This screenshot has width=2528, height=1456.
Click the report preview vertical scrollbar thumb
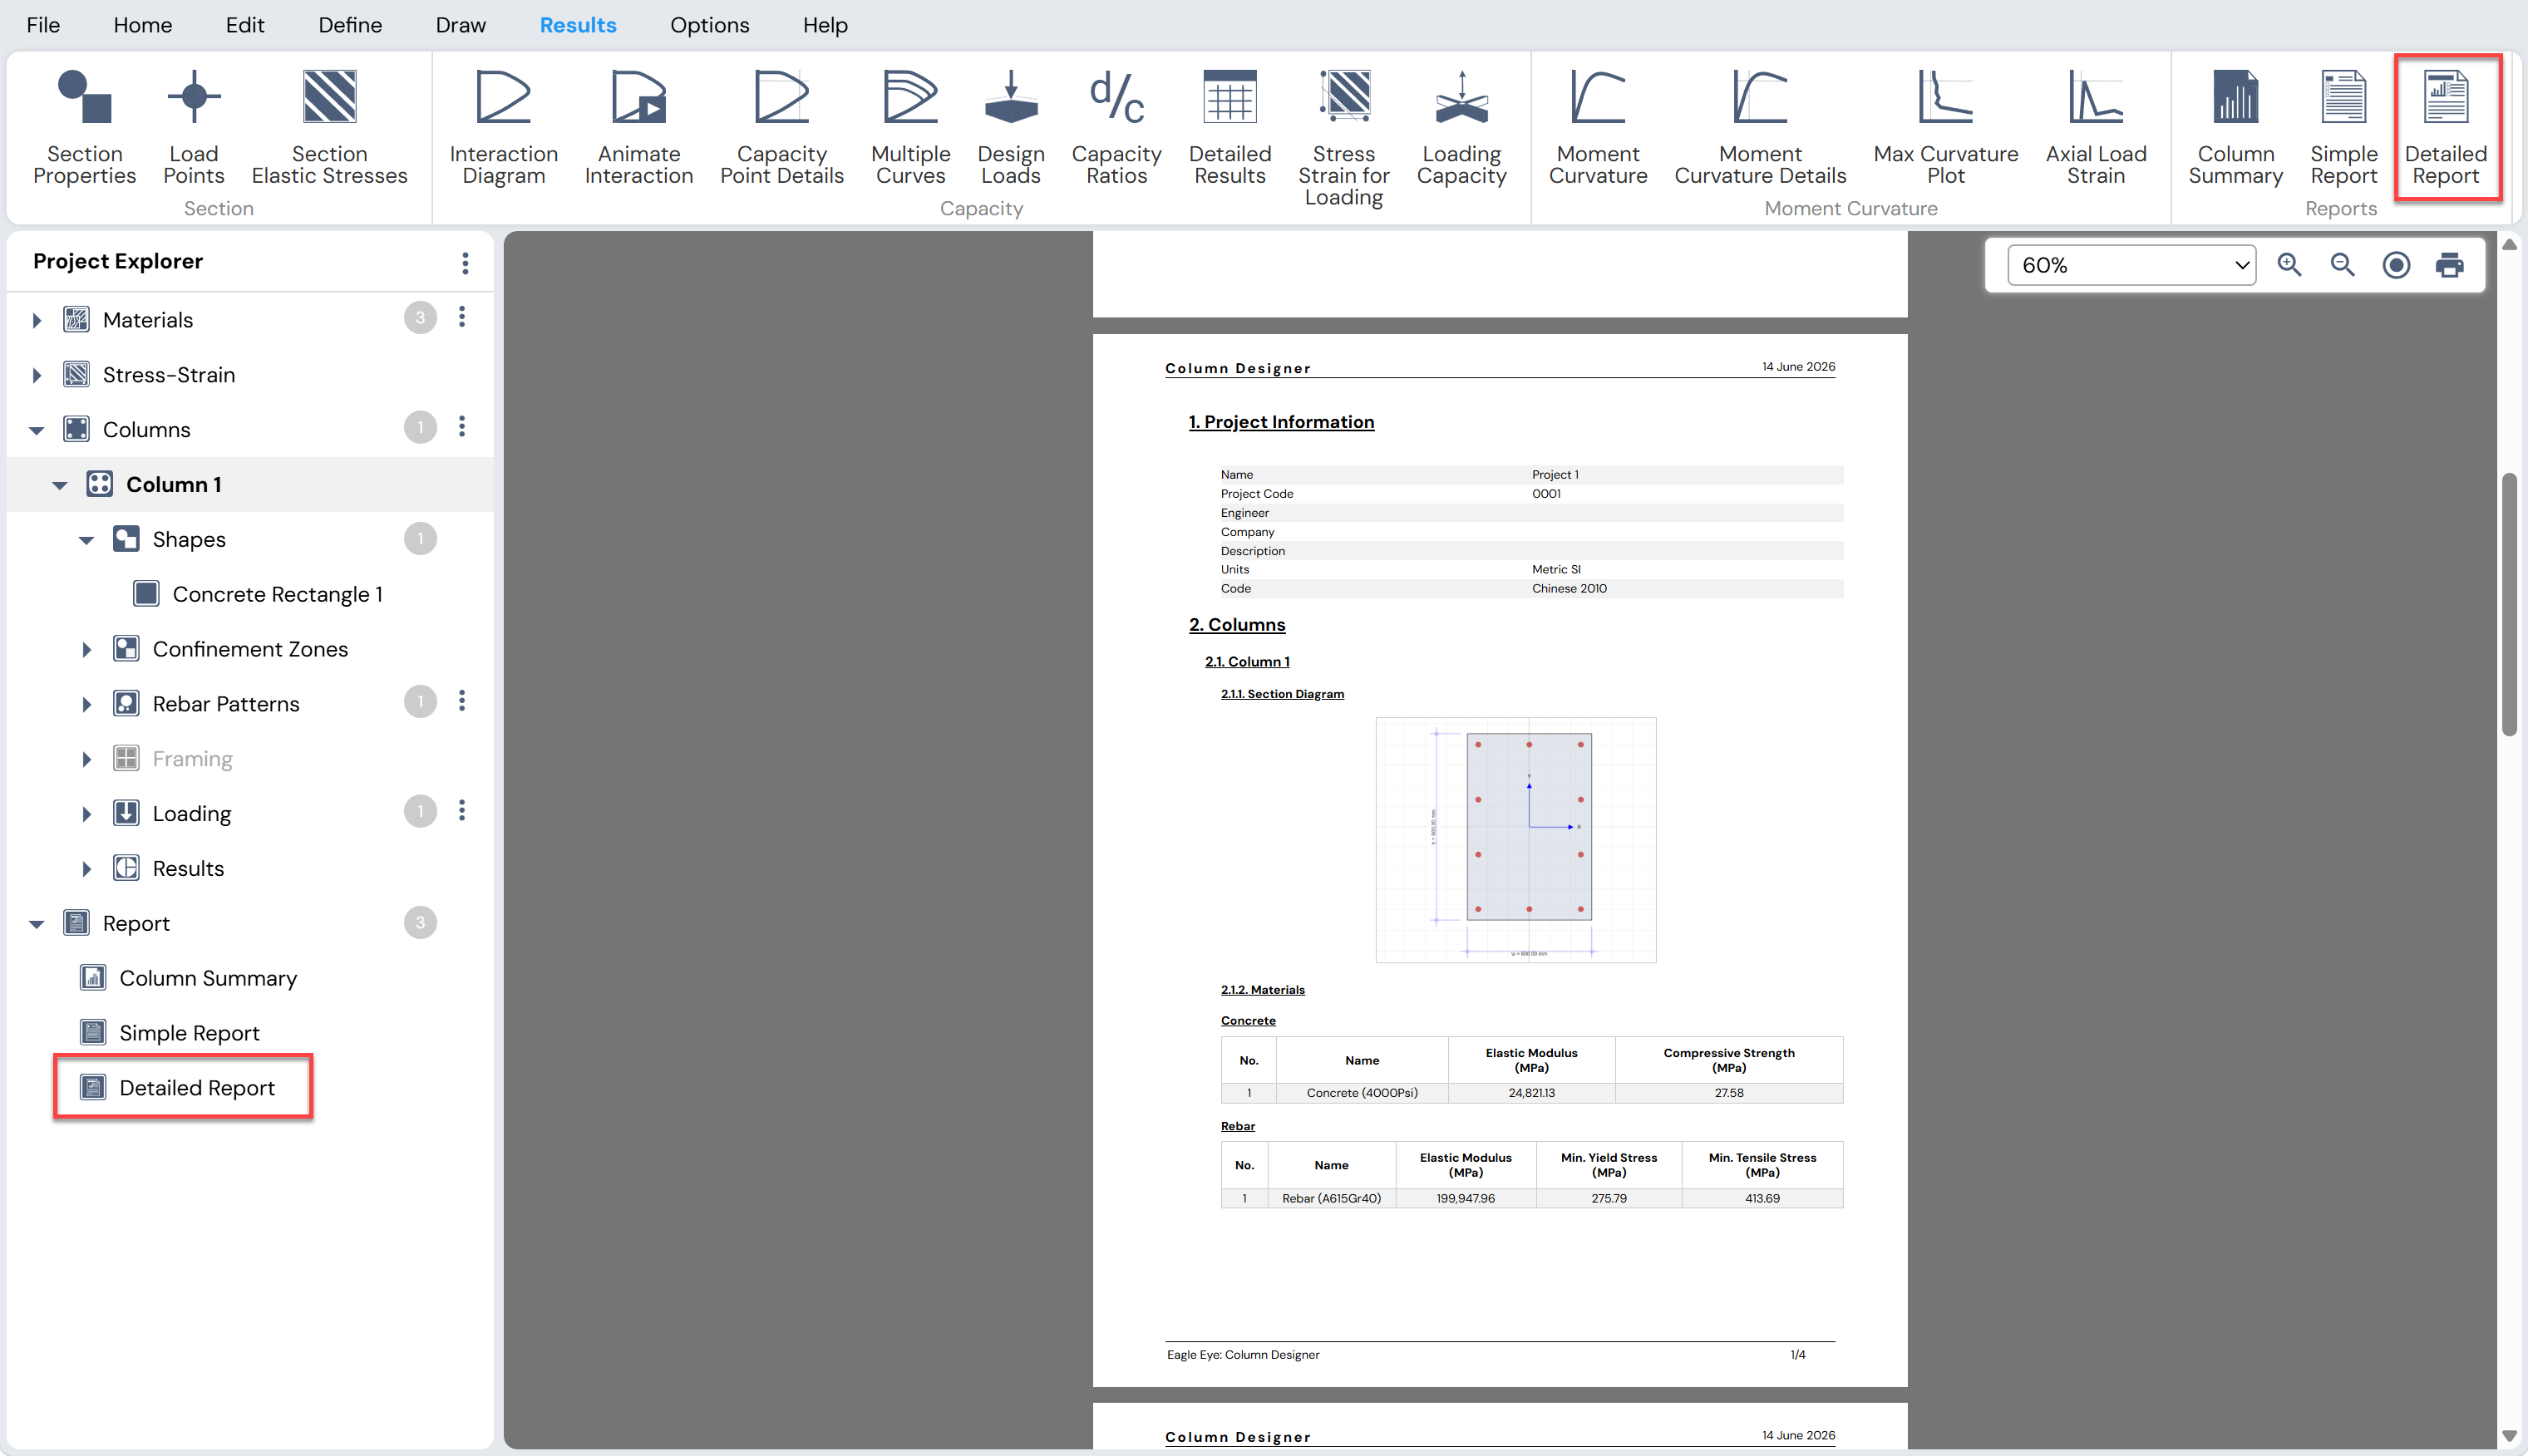[x=2508, y=604]
